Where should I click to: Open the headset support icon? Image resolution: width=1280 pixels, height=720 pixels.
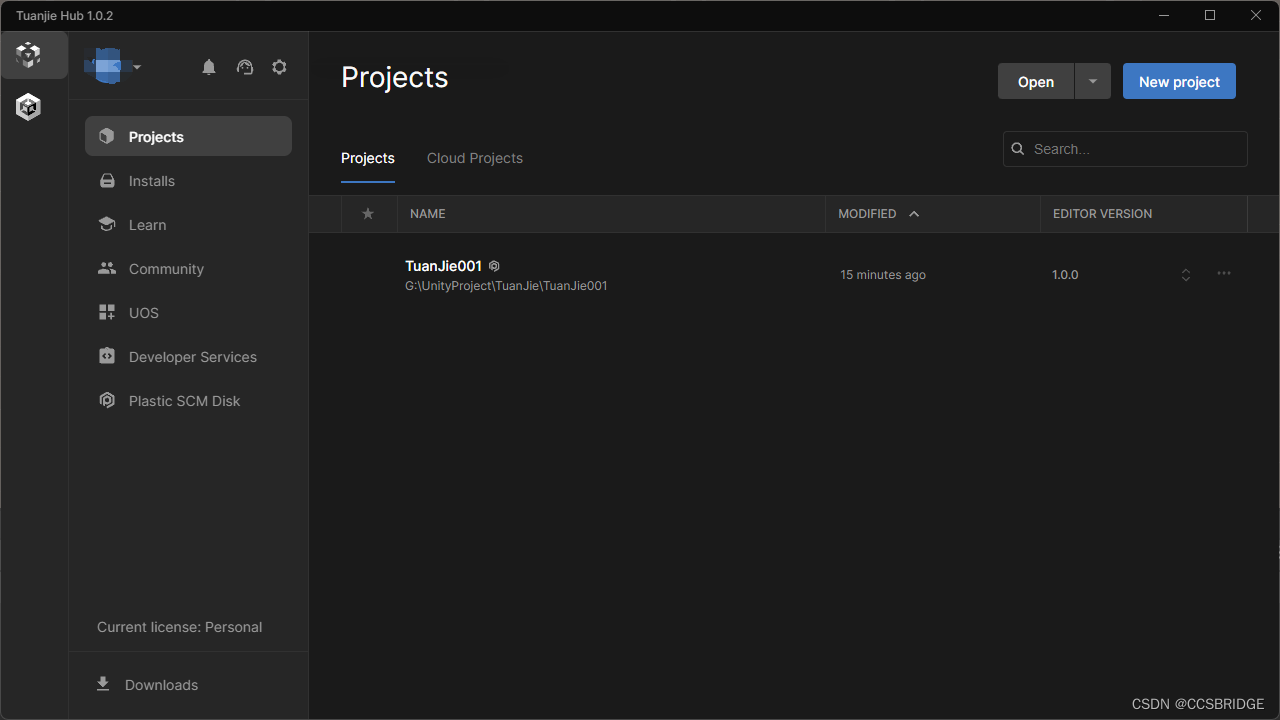[245, 67]
